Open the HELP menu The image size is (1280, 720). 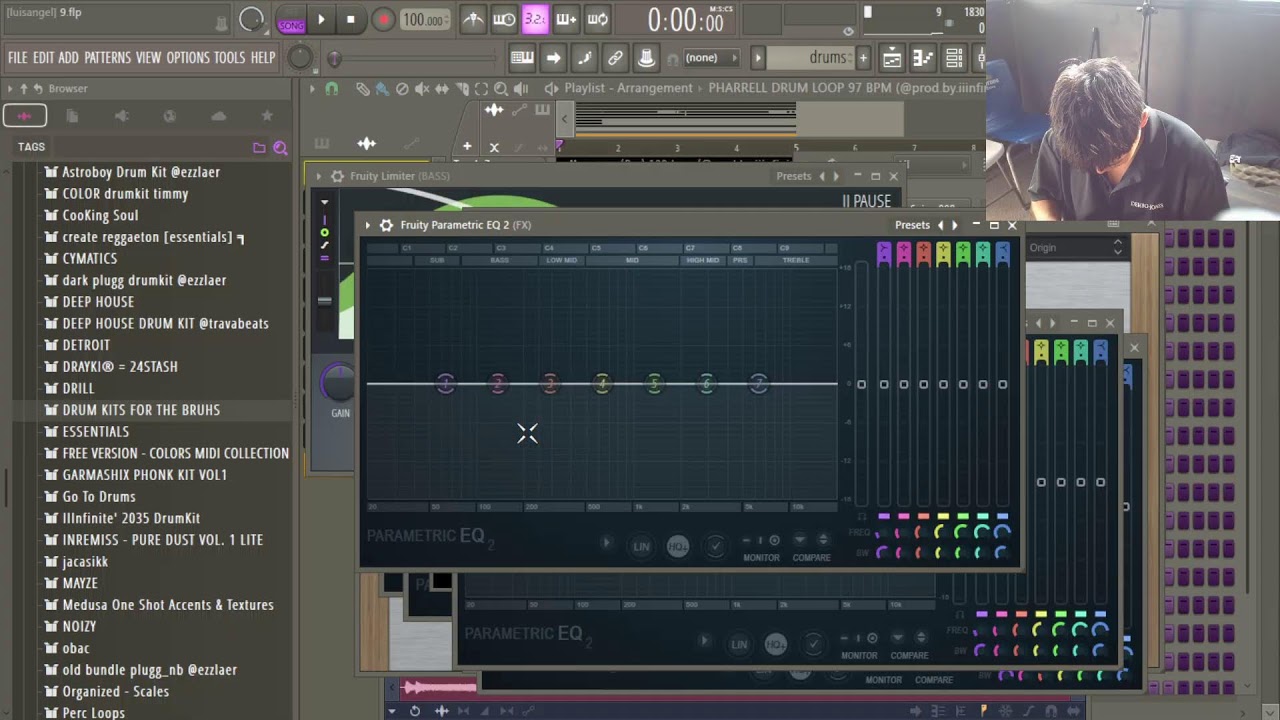click(x=263, y=58)
